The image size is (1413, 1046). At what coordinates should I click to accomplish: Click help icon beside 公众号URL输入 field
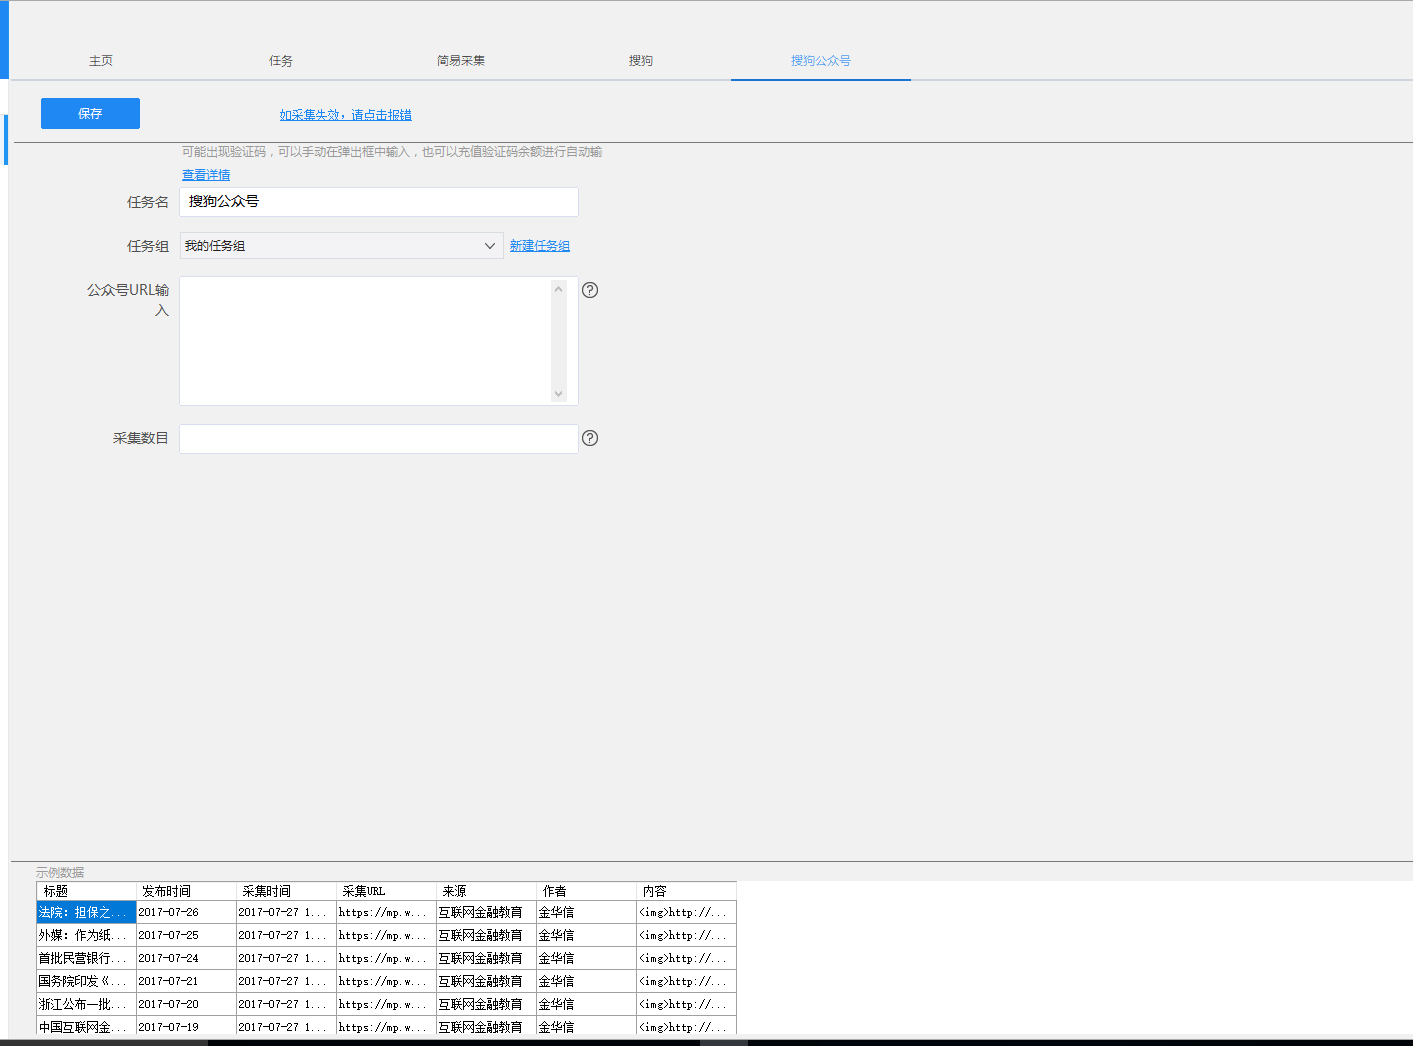[590, 290]
